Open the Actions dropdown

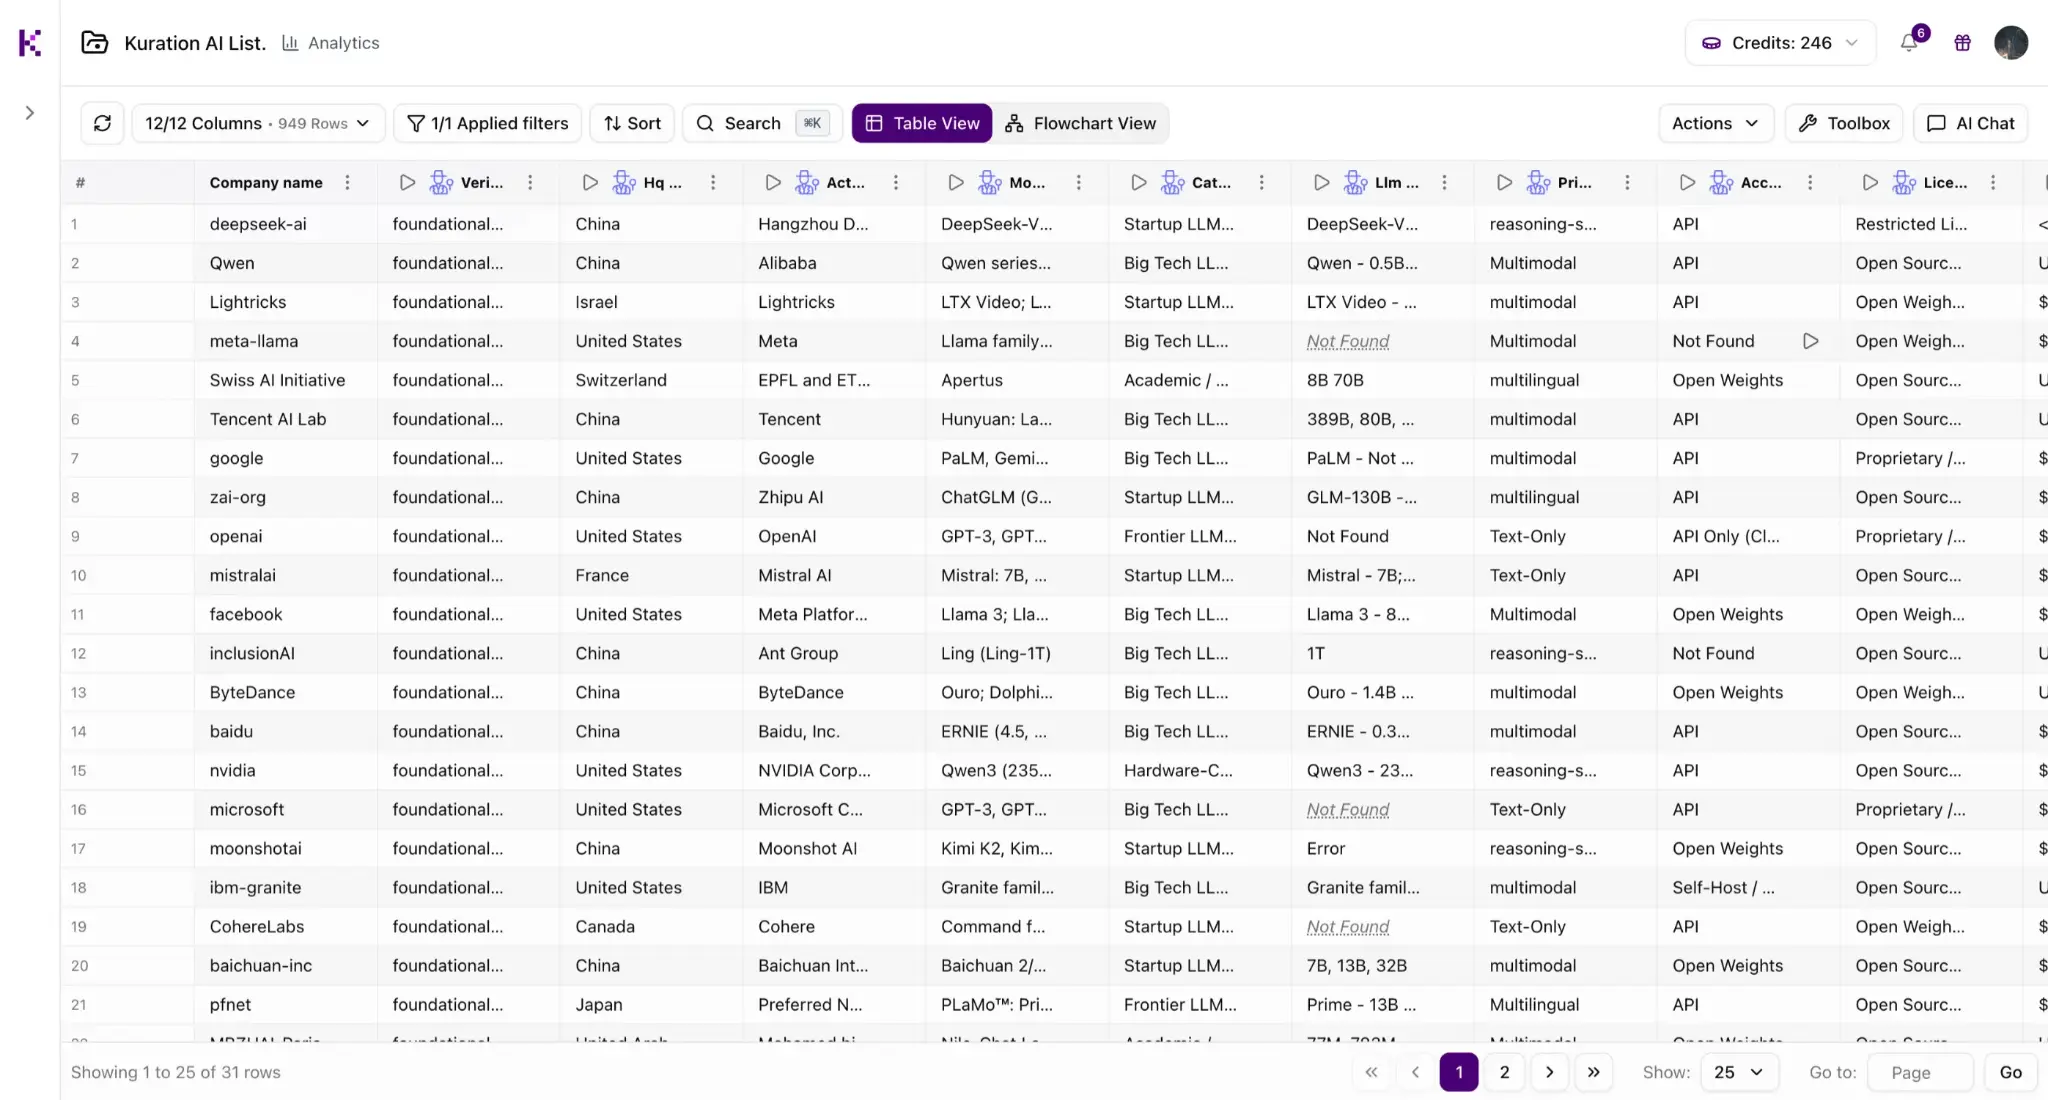click(1713, 122)
